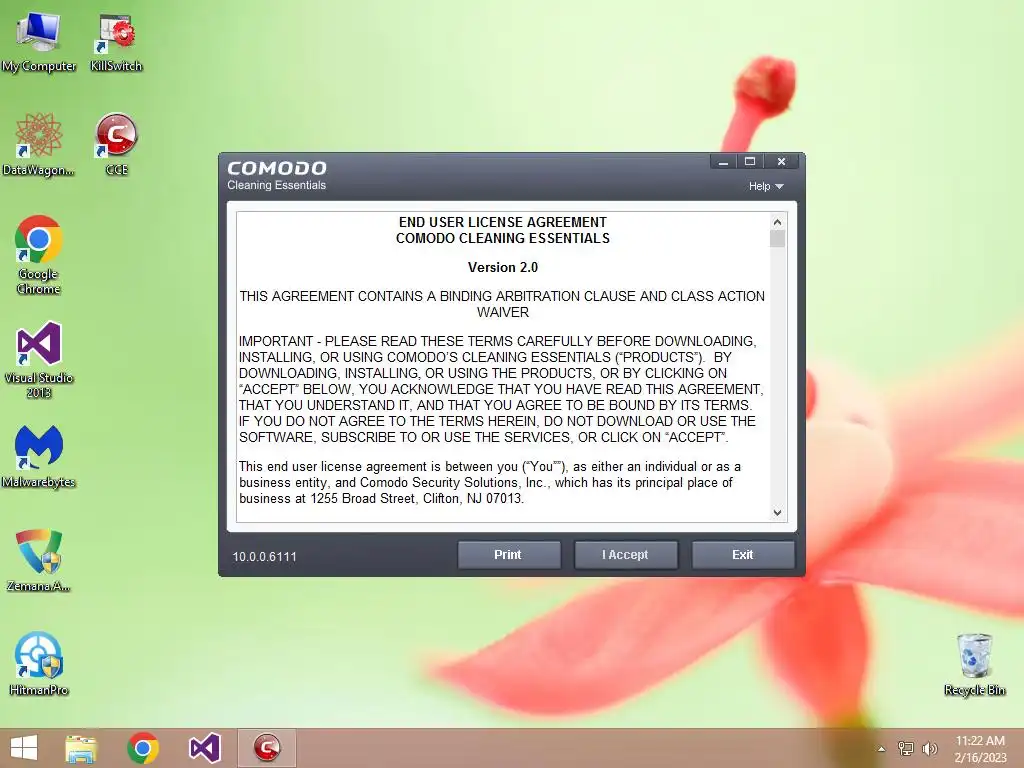The height and width of the screenshot is (768, 1024).
Task: Open the Windows Start button
Action: click(x=24, y=748)
